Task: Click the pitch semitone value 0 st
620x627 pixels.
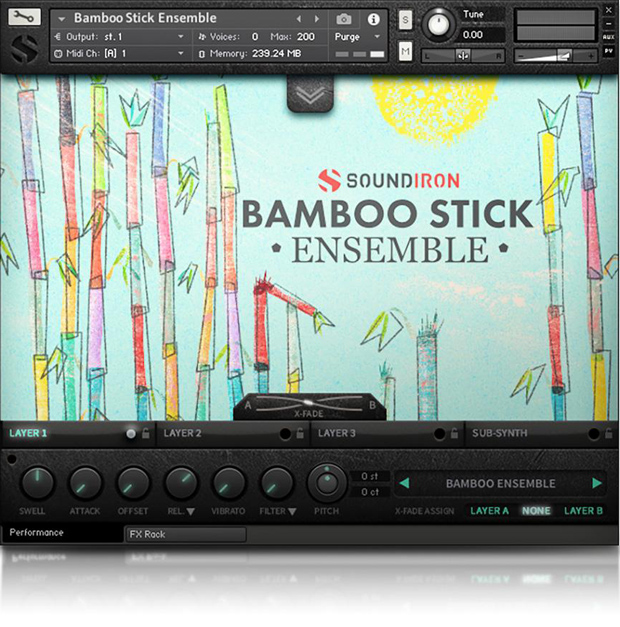Action: coord(370,476)
